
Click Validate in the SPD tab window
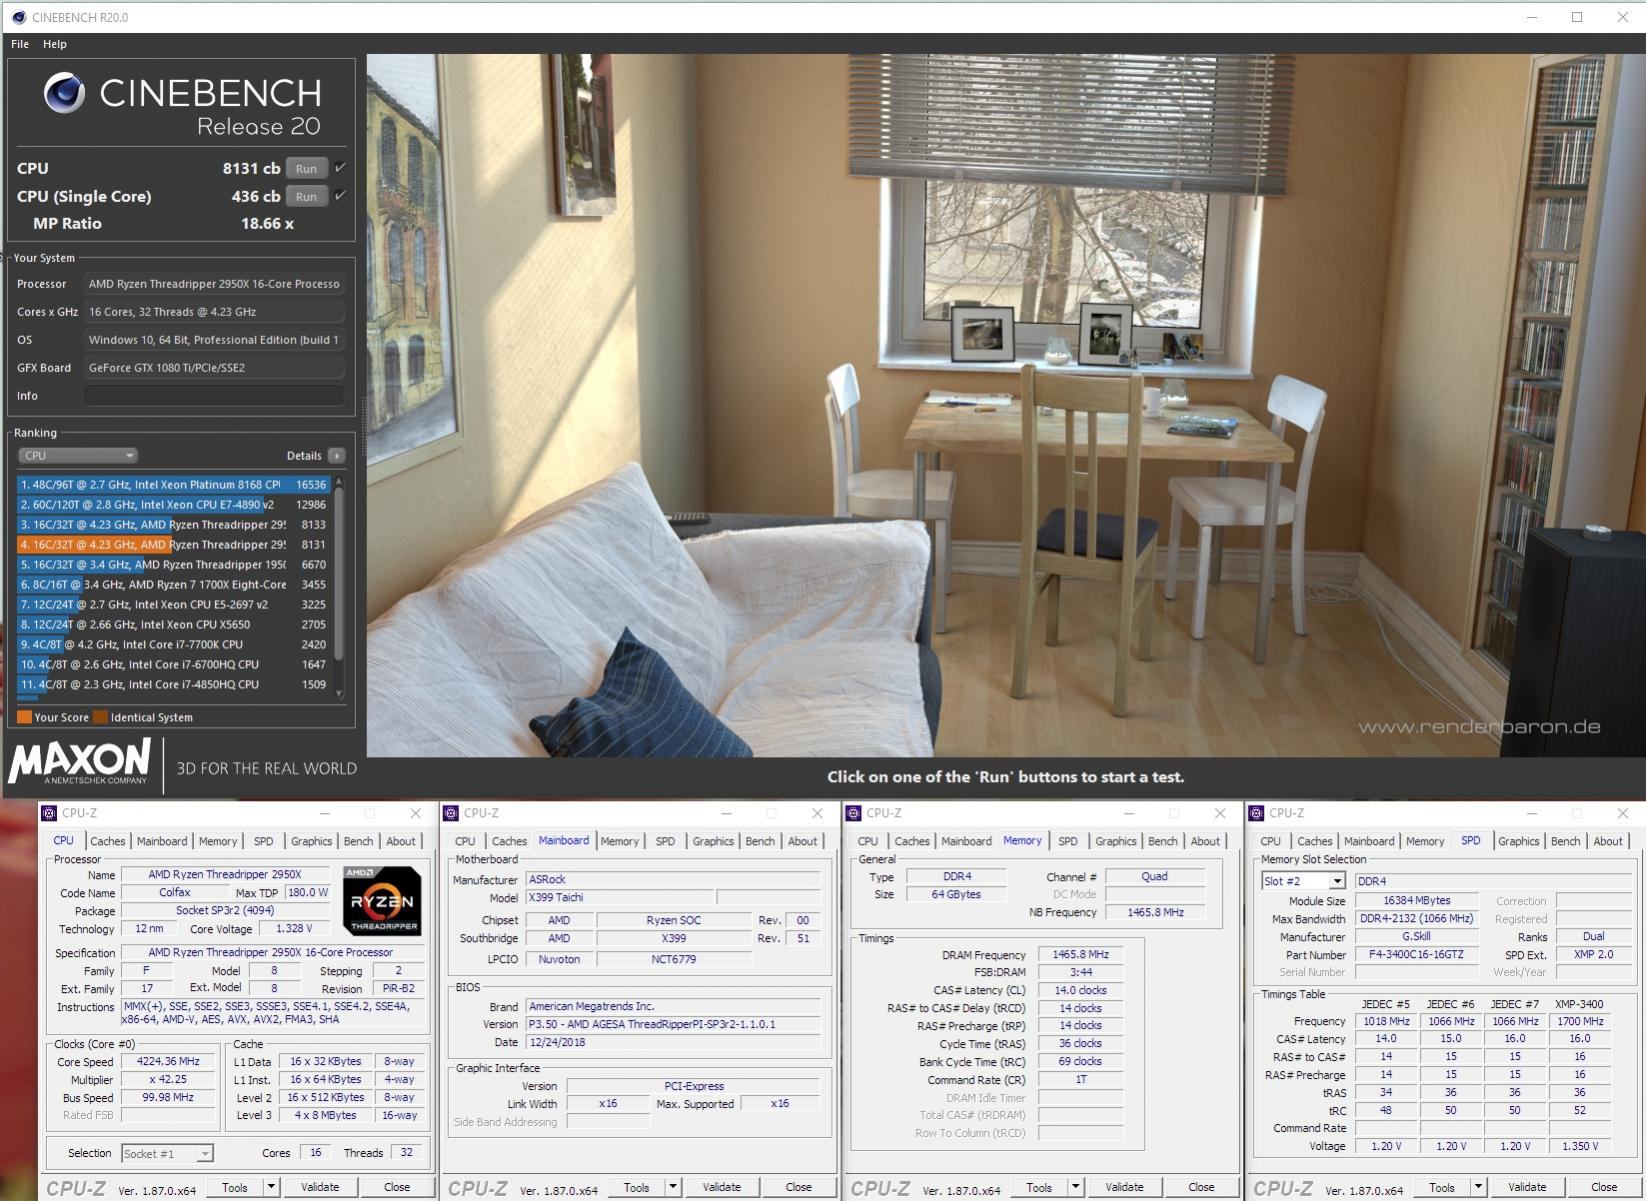(x=1527, y=1187)
